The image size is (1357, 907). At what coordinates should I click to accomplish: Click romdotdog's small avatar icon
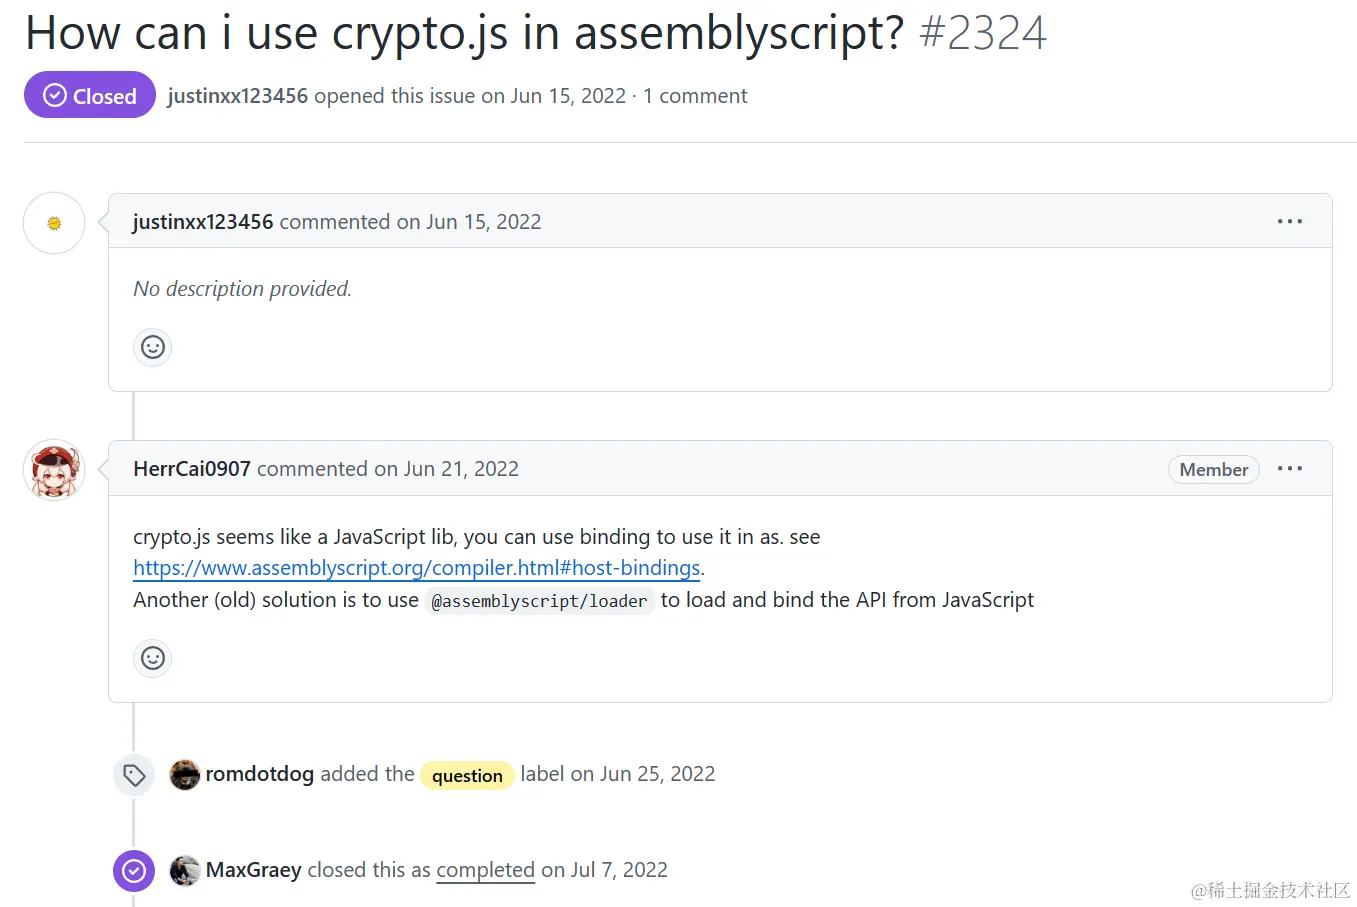click(x=185, y=774)
